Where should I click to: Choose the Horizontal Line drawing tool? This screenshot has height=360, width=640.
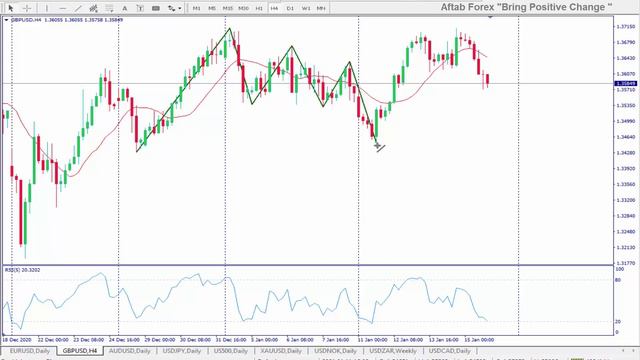click(x=62, y=8)
